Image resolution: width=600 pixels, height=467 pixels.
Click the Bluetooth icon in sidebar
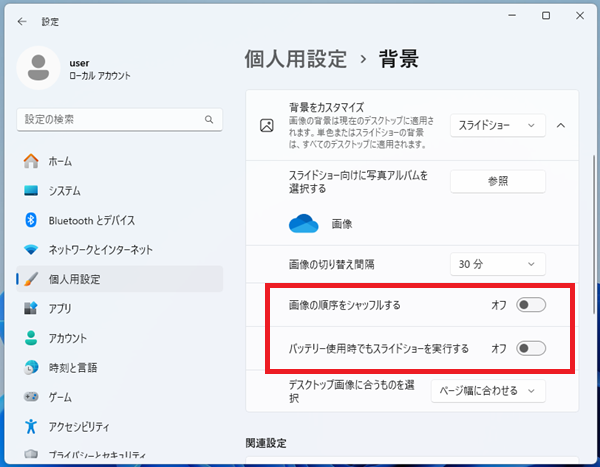tap(31, 220)
